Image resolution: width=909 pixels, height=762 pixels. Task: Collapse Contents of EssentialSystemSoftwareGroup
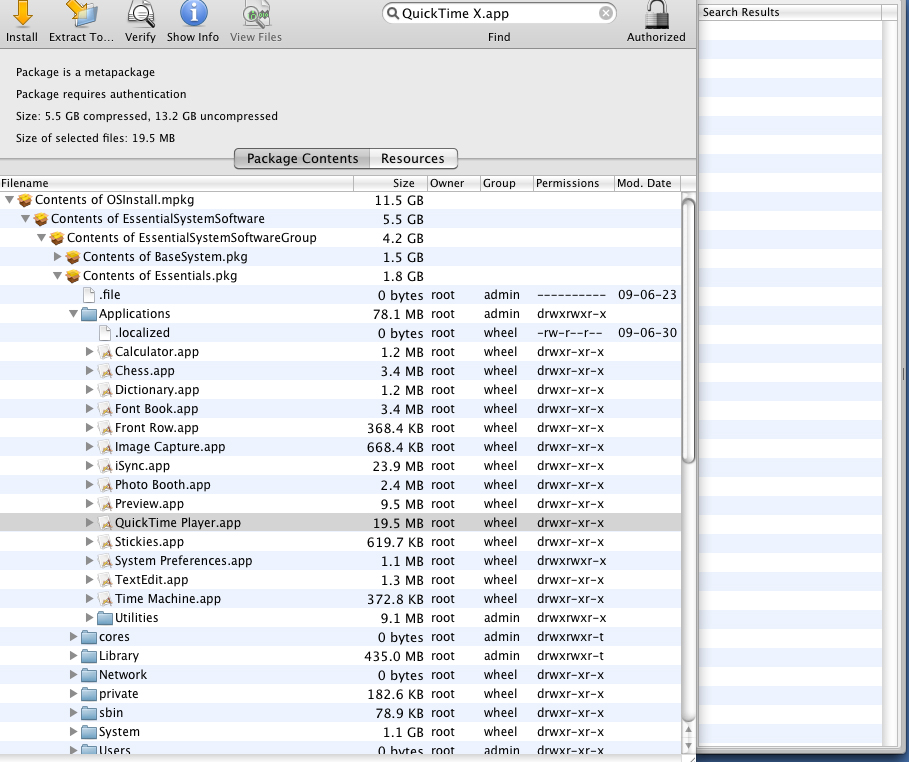(x=41, y=238)
